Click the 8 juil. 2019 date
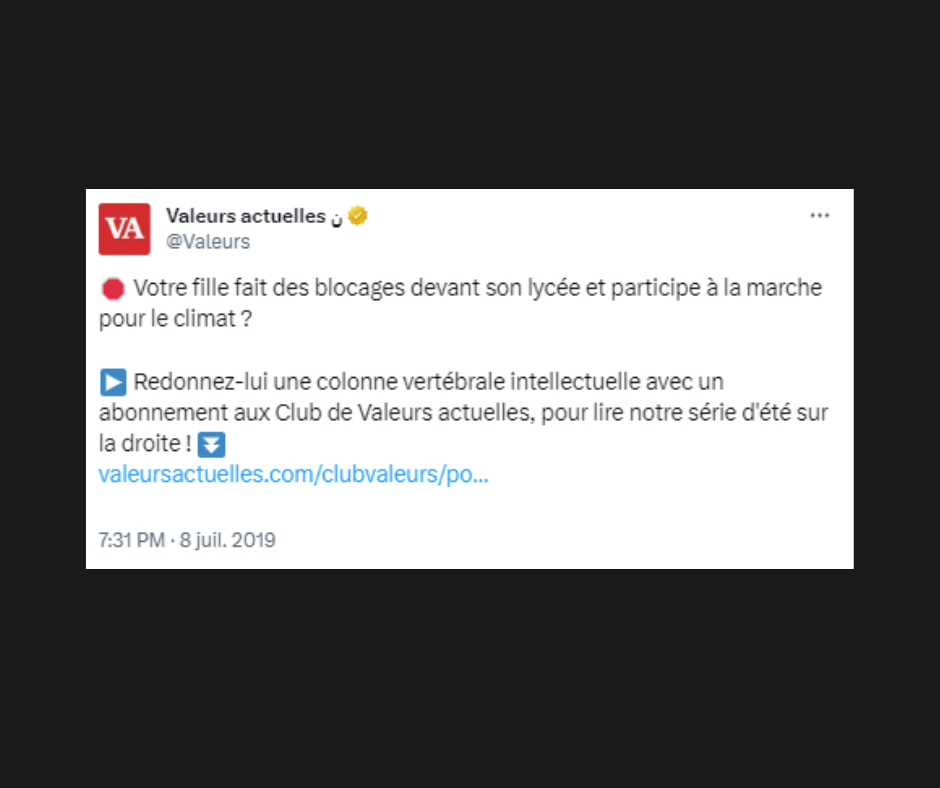Image resolution: width=940 pixels, height=788 pixels. point(228,540)
